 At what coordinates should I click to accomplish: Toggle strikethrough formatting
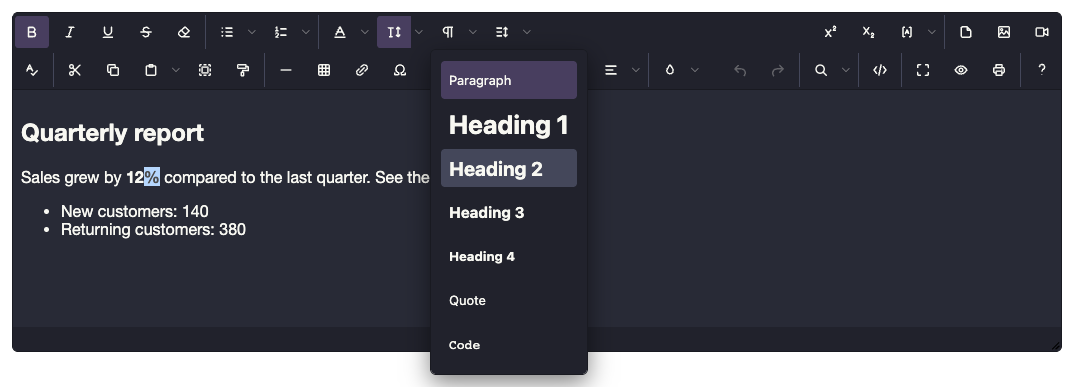pyautogui.click(x=145, y=32)
